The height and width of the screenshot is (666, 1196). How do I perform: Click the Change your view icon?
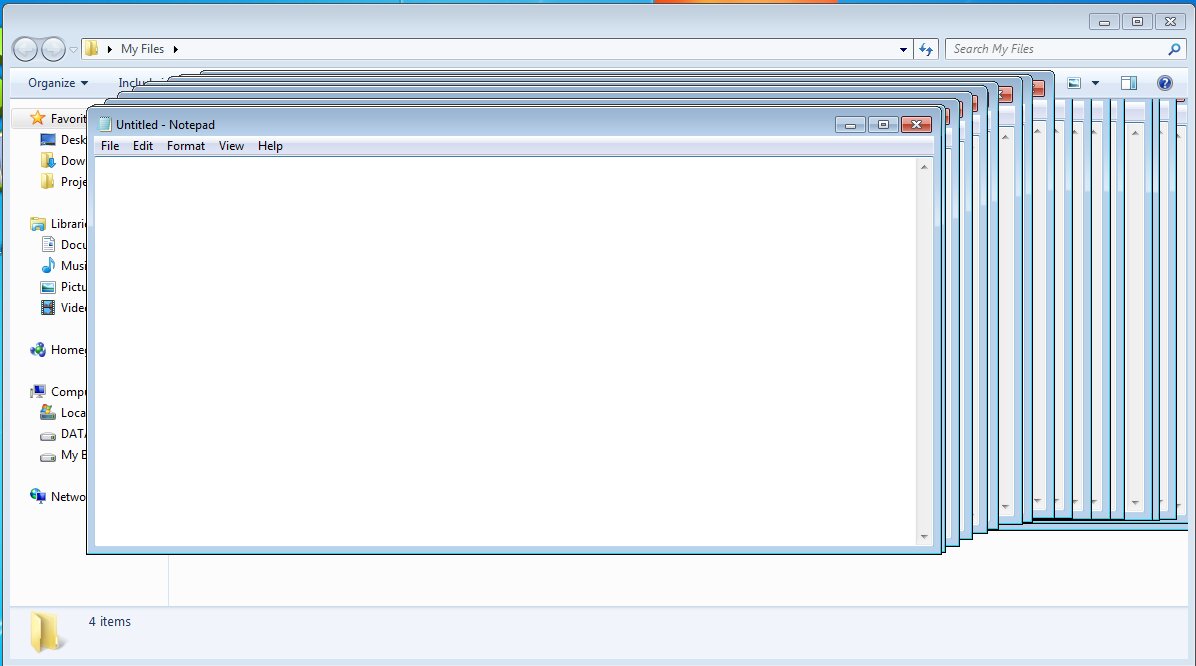pos(1074,83)
